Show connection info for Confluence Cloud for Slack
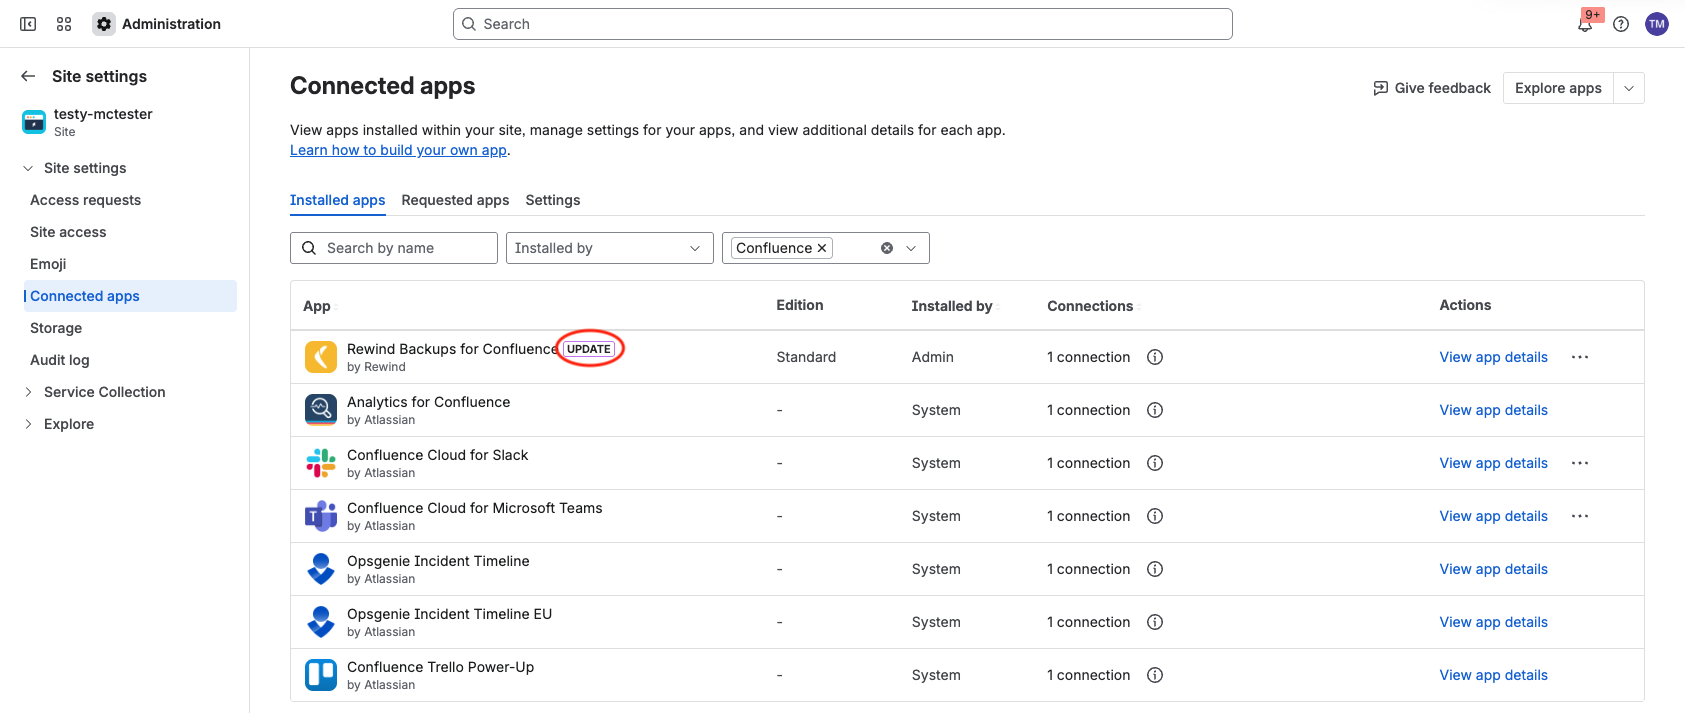Viewport: 1685px width, 713px height. tap(1155, 463)
